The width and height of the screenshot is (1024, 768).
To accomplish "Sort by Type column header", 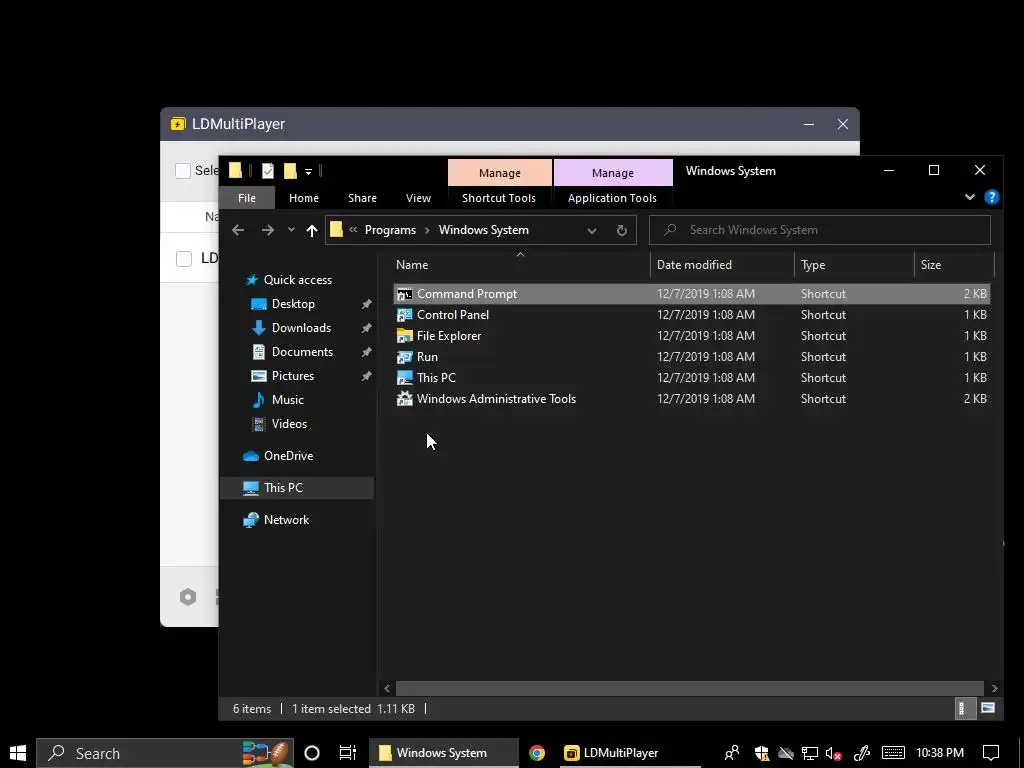I will (x=854, y=264).
